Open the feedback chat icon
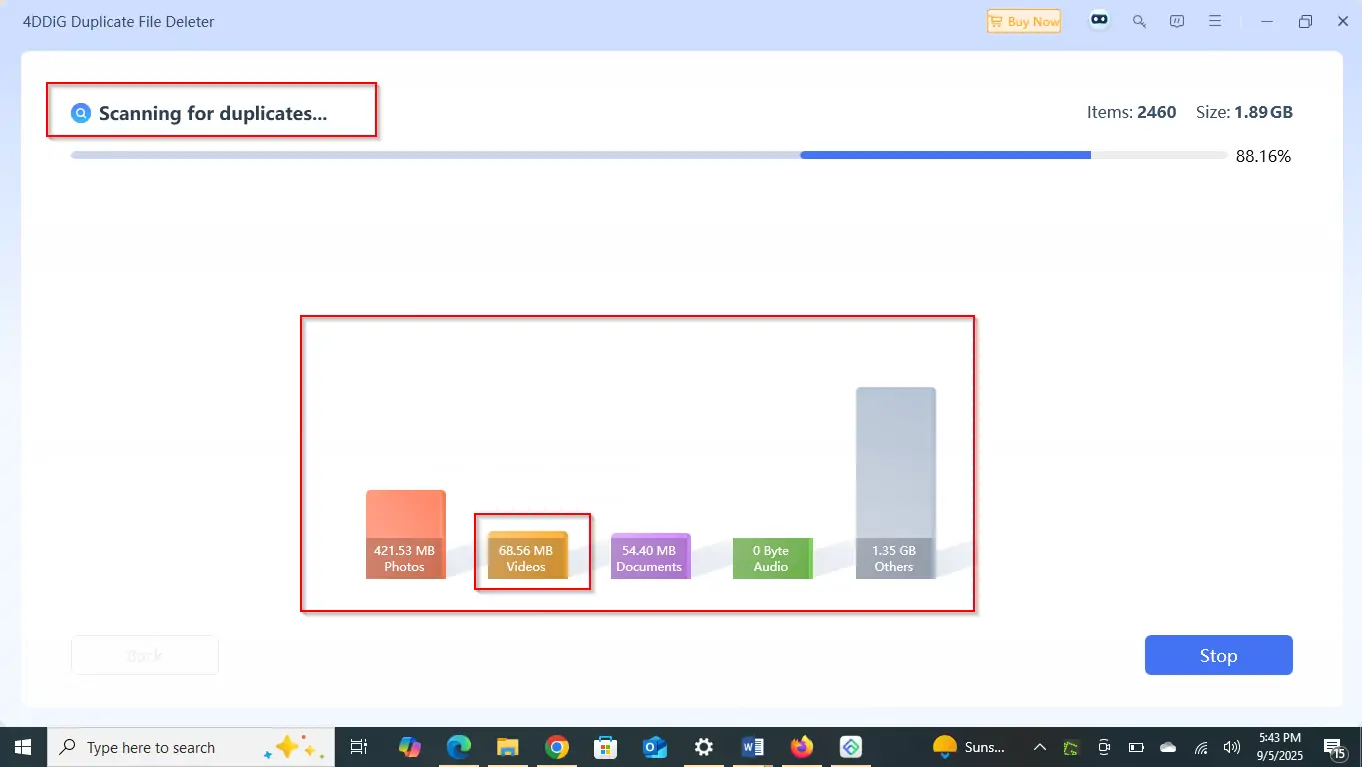Viewport: 1362px width, 767px height. coord(1178,21)
